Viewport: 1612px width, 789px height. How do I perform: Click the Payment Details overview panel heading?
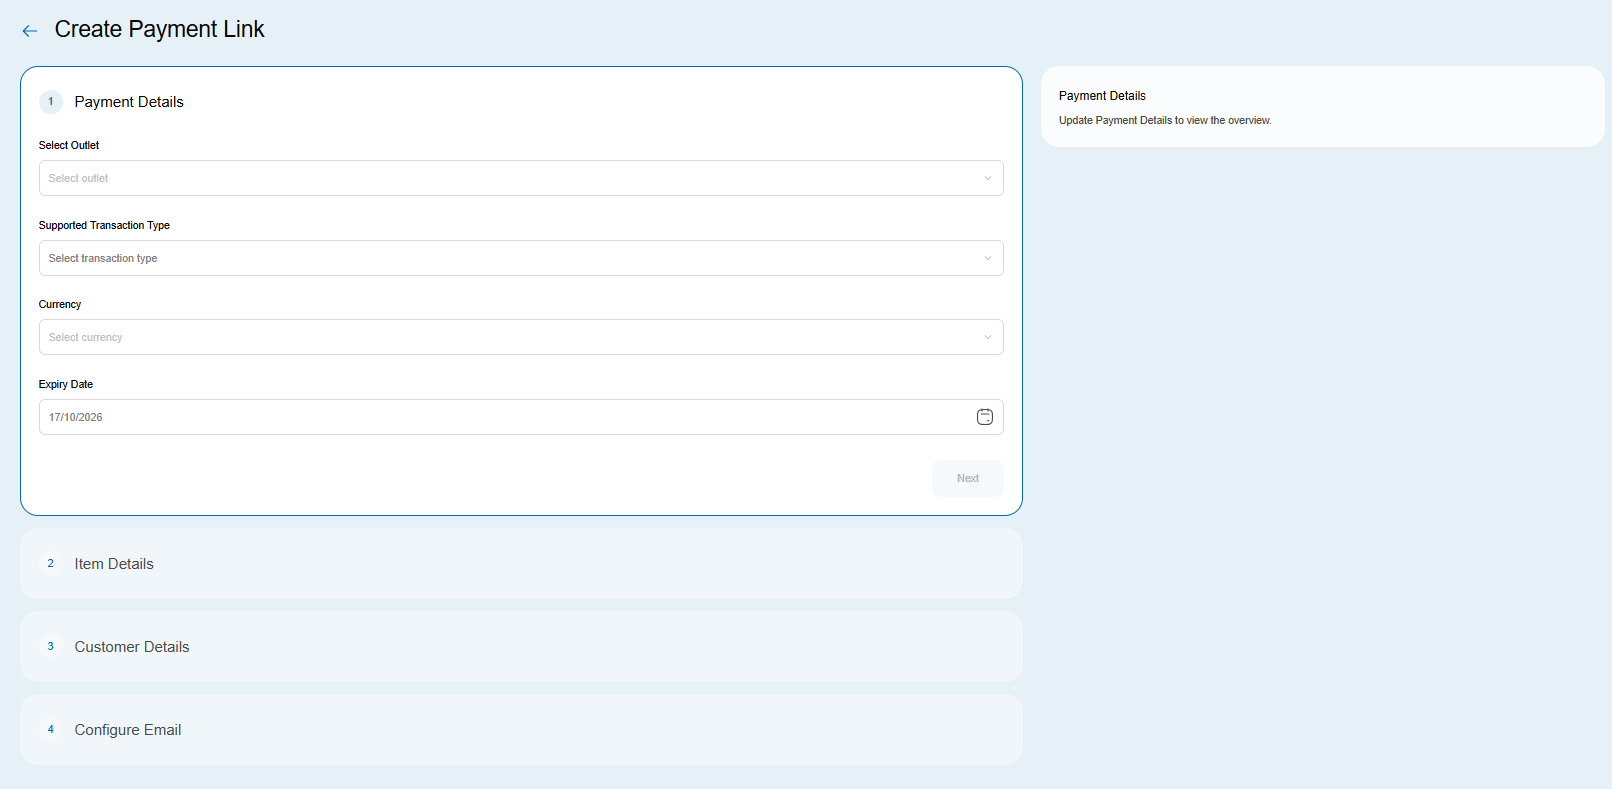[1102, 96]
